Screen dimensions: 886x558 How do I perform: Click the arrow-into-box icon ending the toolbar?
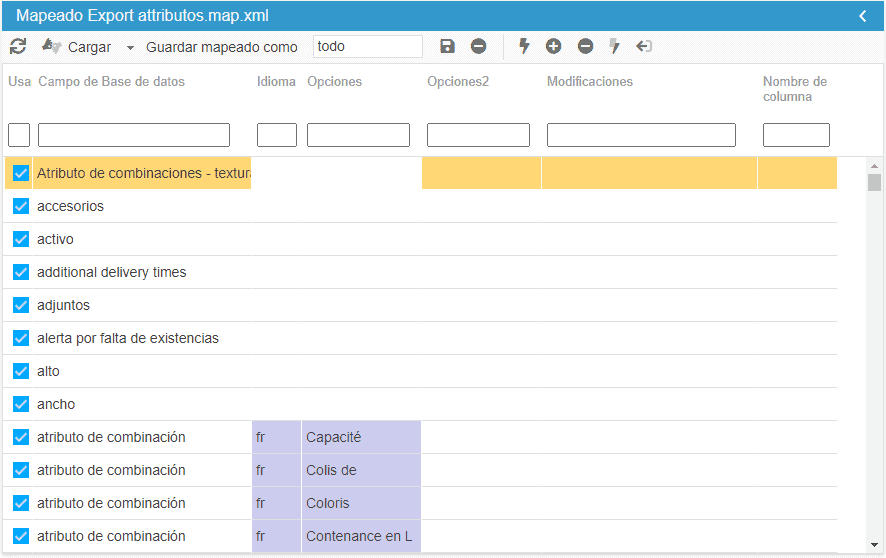(x=644, y=47)
